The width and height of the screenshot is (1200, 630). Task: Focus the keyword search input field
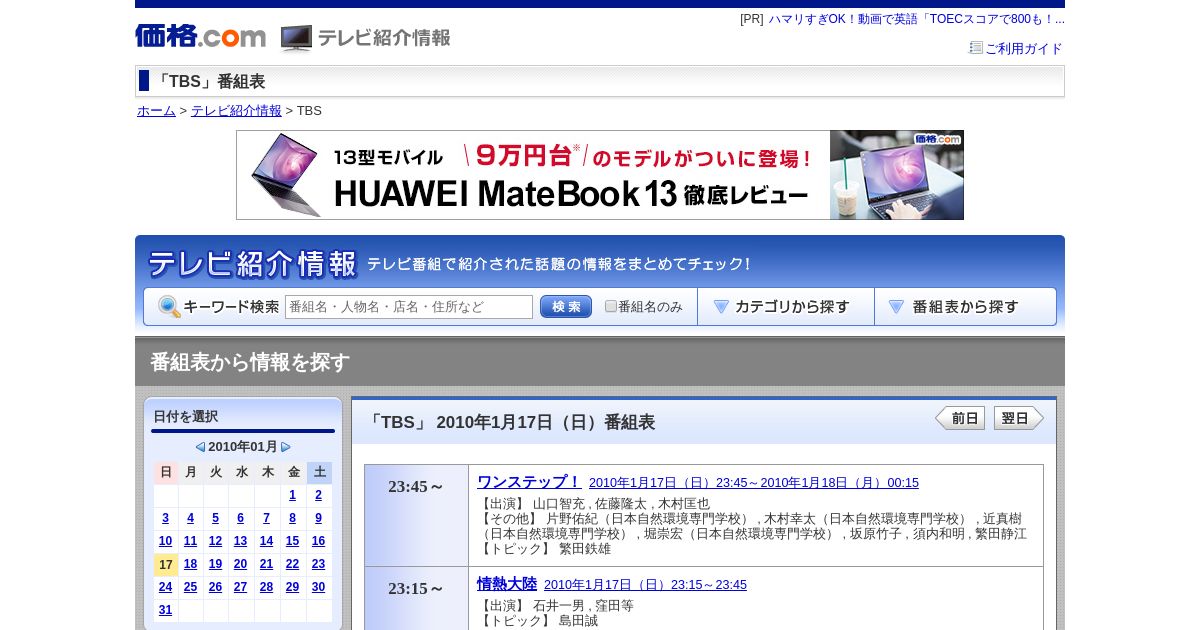point(409,307)
